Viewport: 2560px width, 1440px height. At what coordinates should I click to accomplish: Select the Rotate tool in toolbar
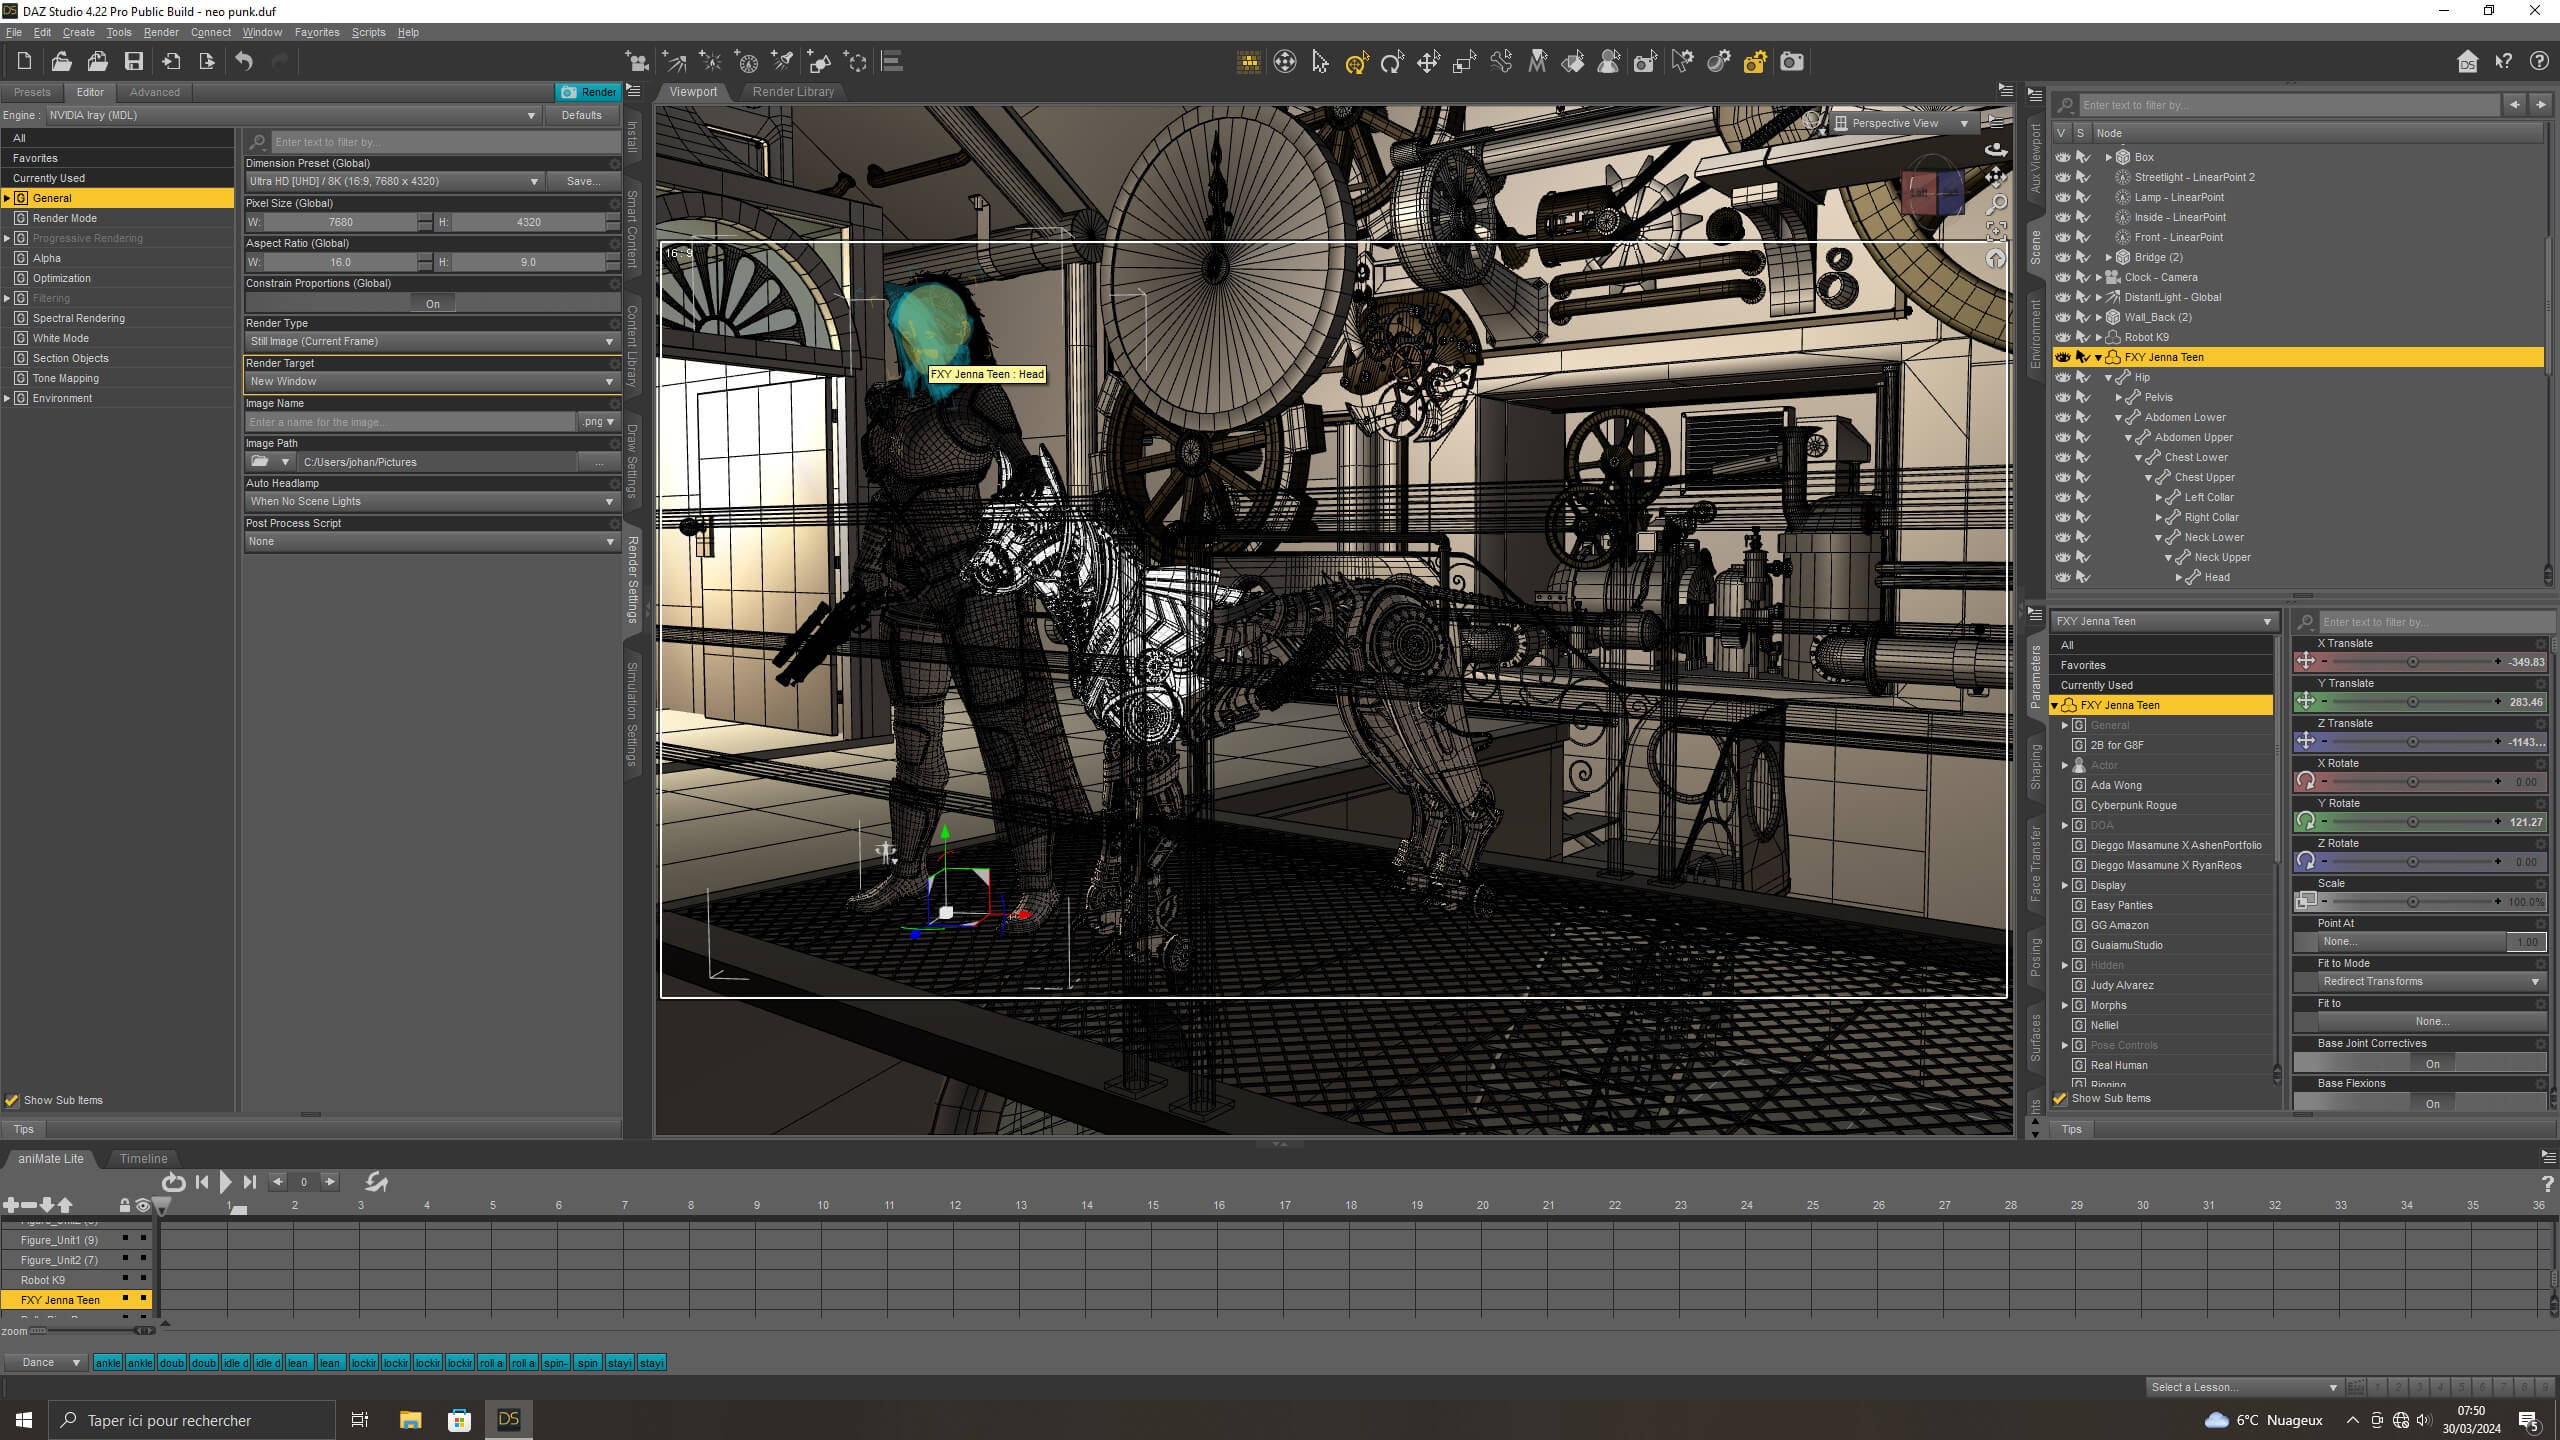tap(1392, 63)
